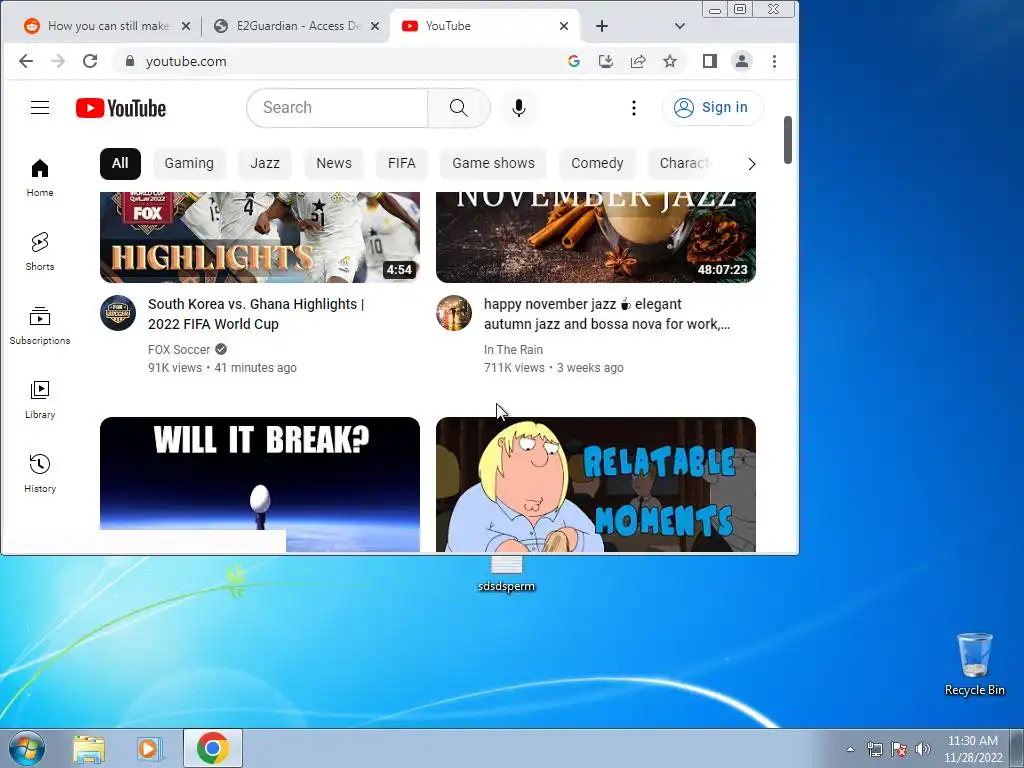
Task: Go to Home in the sidebar
Action: tap(40, 178)
